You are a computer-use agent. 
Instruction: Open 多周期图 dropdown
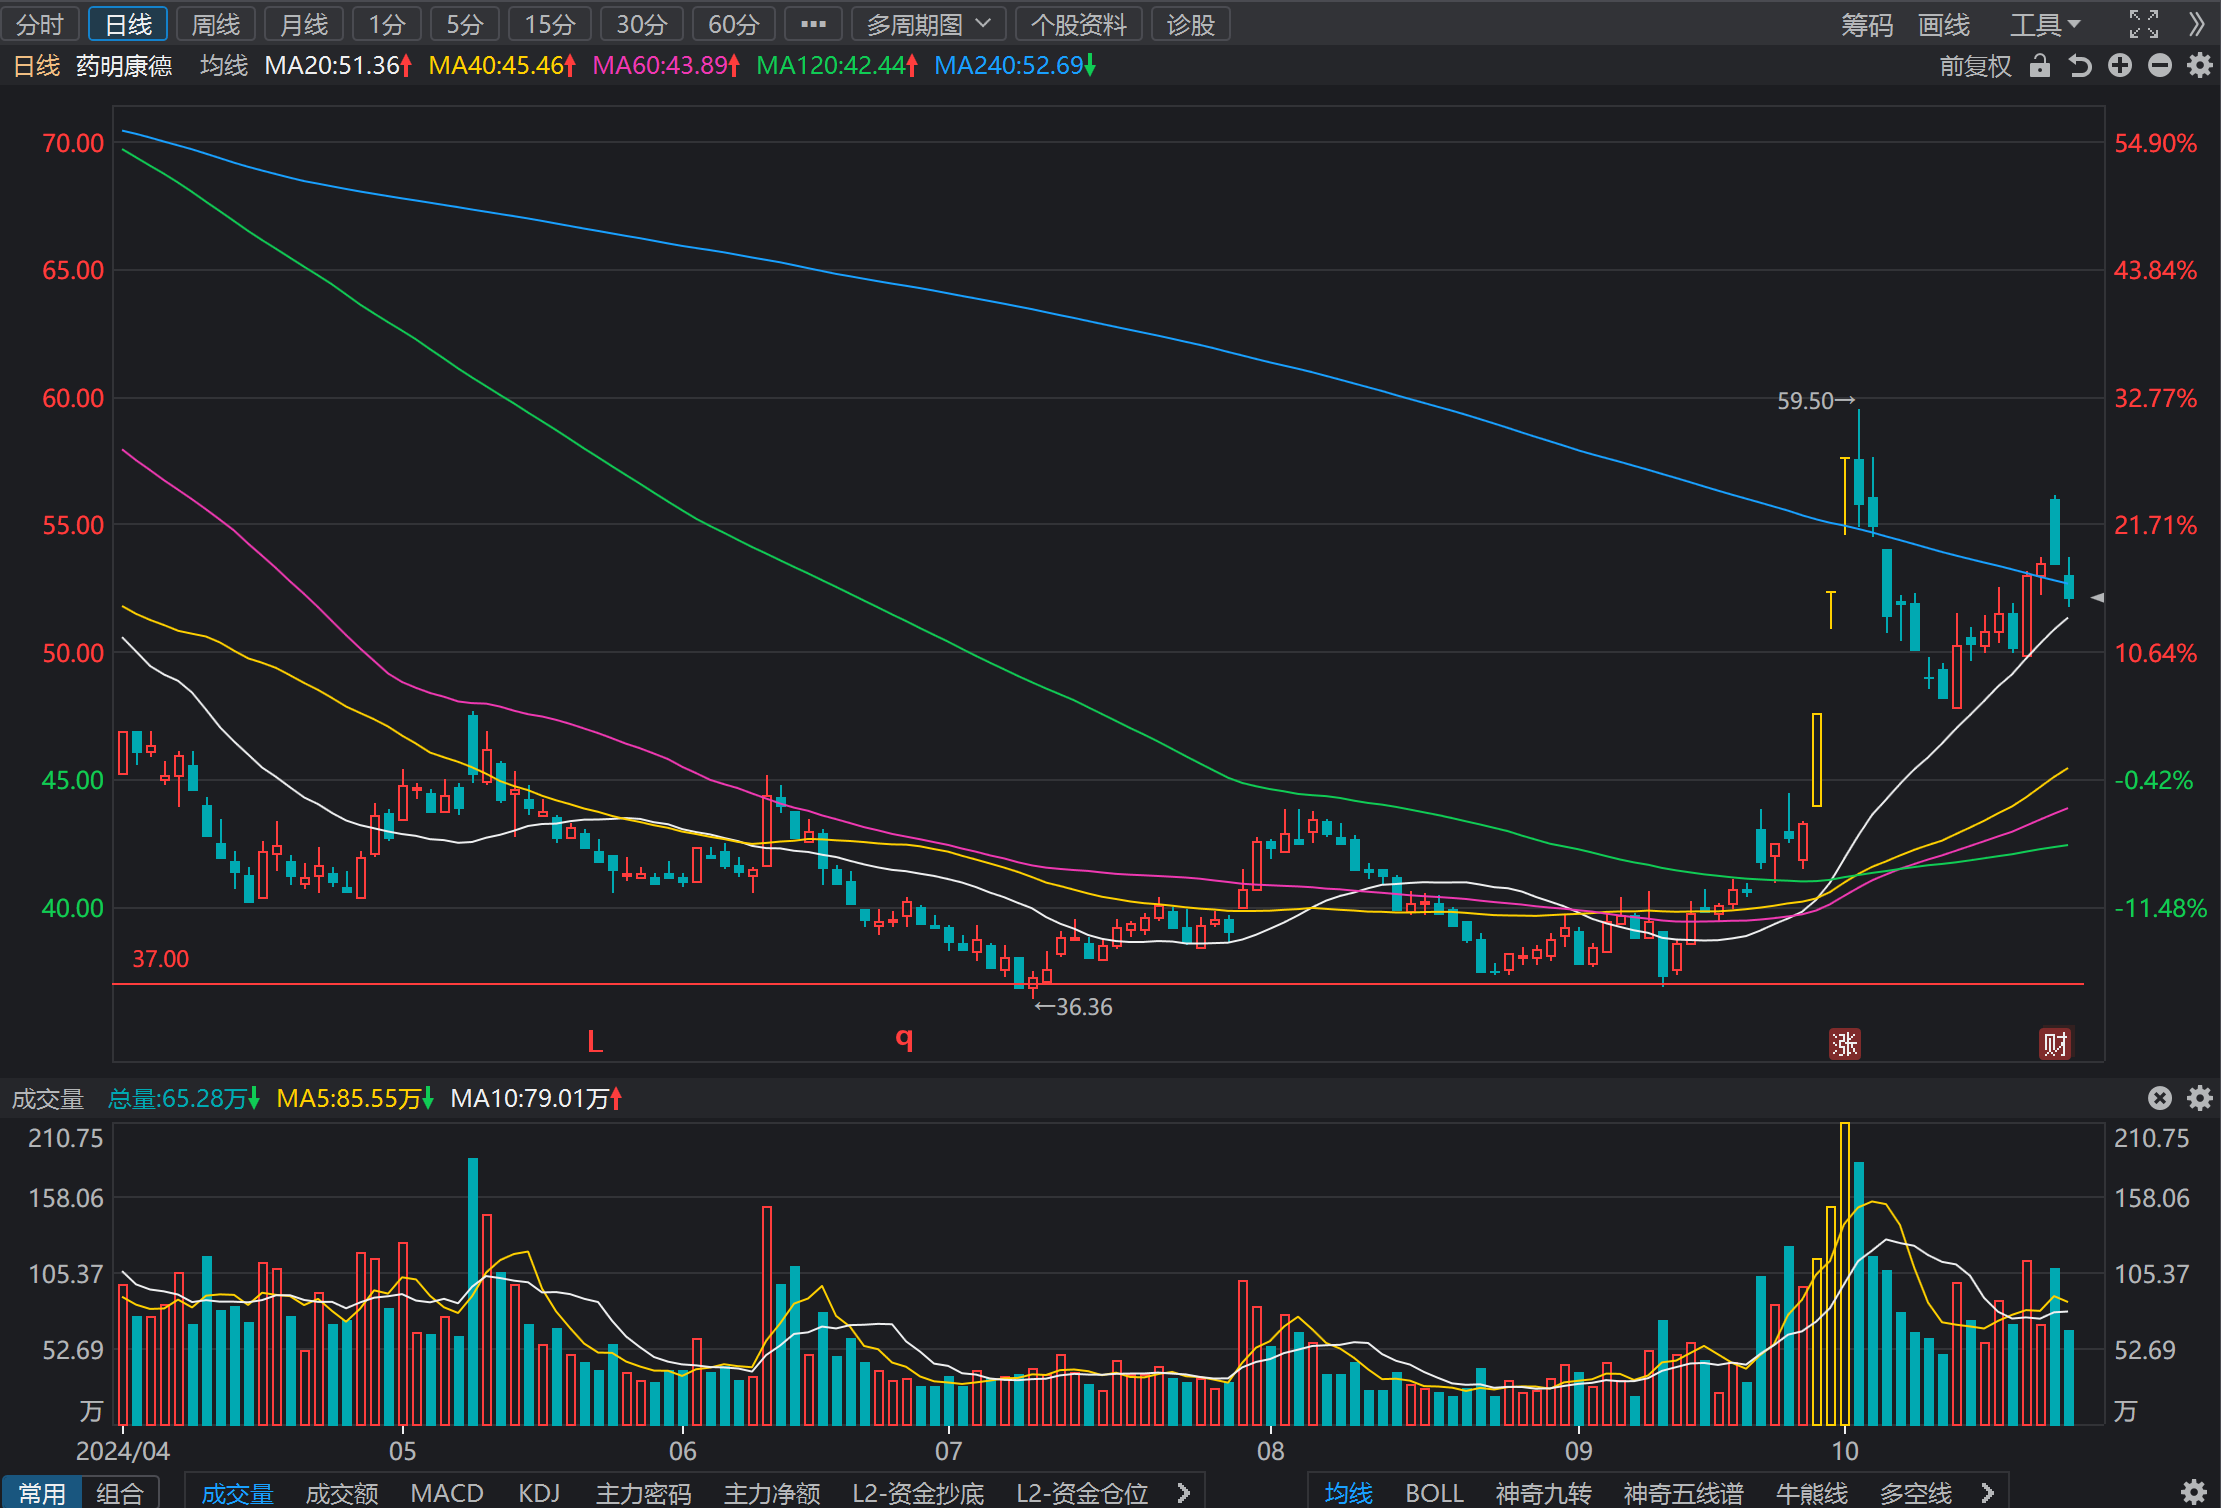(x=928, y=24)
